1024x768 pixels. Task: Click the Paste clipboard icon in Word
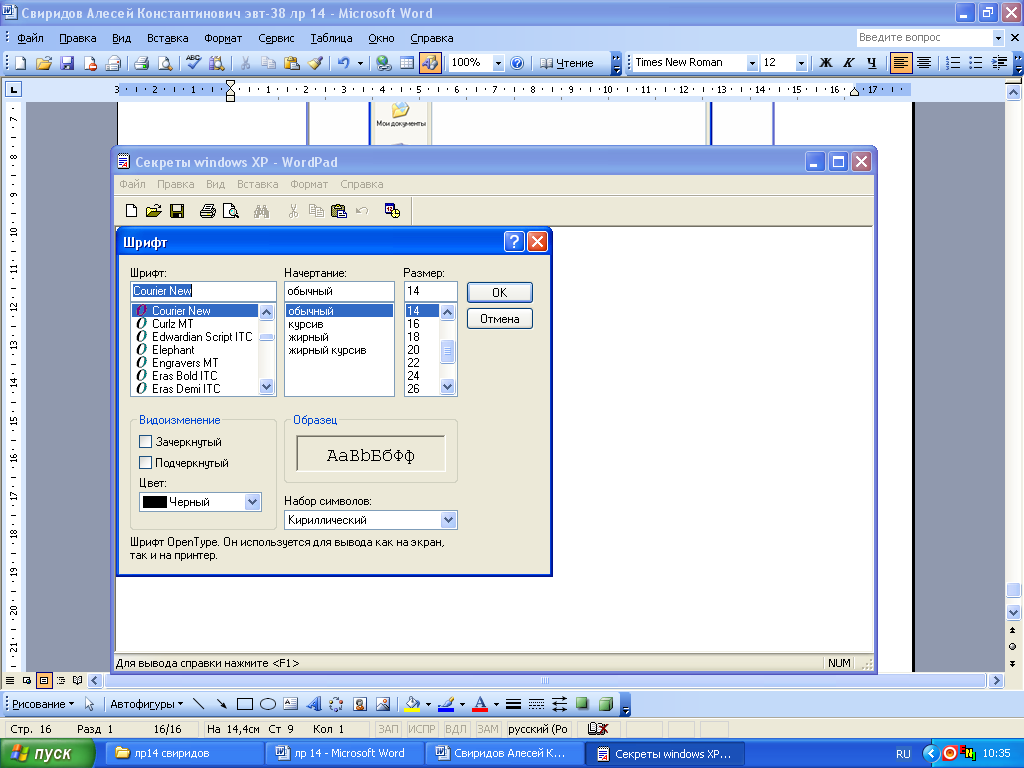coord(292,63)
